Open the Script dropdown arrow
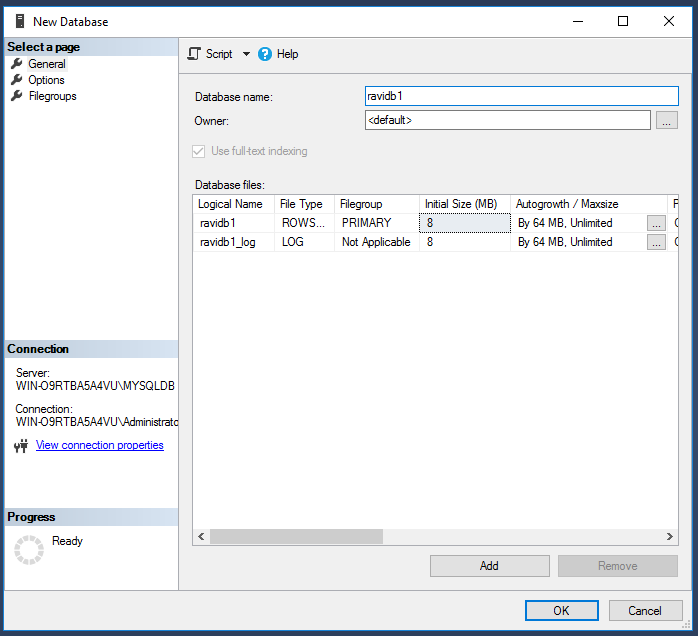 pyautogui.click(x=246, y=54)
